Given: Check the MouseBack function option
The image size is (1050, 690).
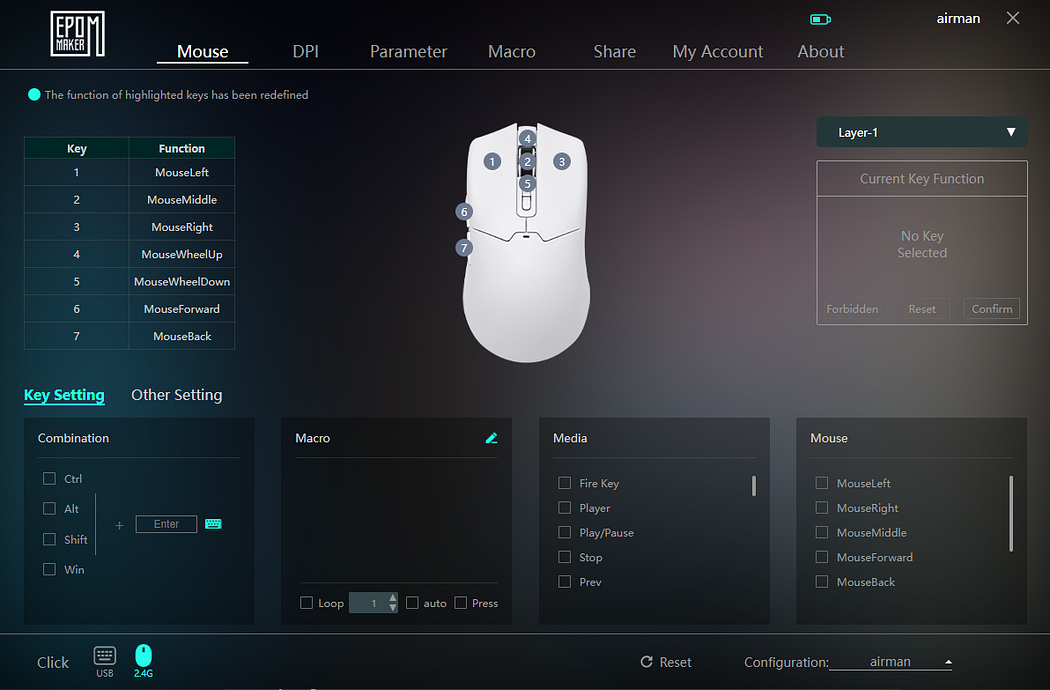Looking at the screenshot, I should 822,581.
